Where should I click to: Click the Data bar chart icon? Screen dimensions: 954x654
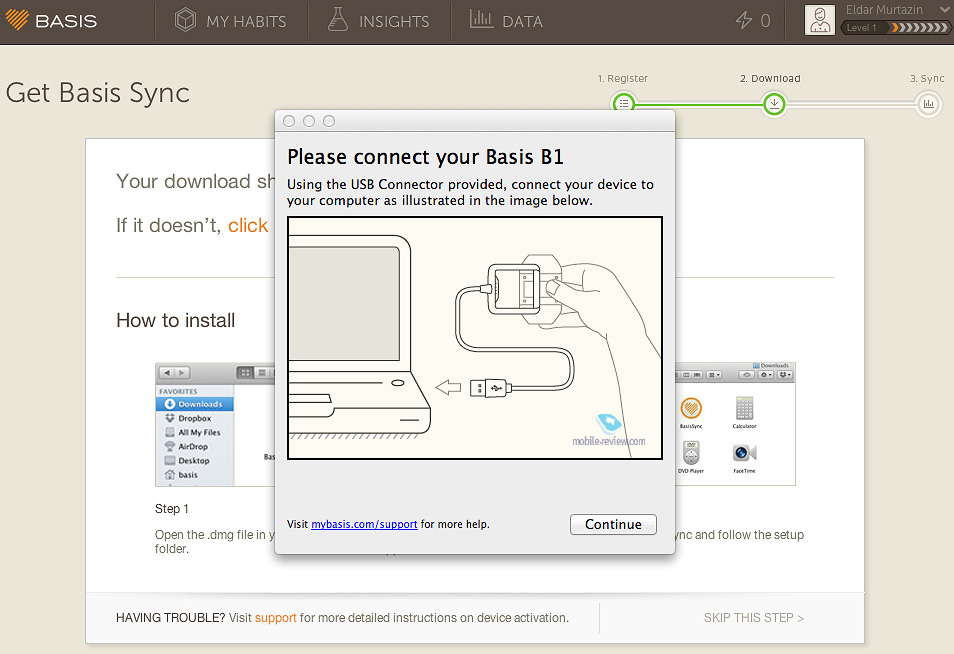(481, 19)
